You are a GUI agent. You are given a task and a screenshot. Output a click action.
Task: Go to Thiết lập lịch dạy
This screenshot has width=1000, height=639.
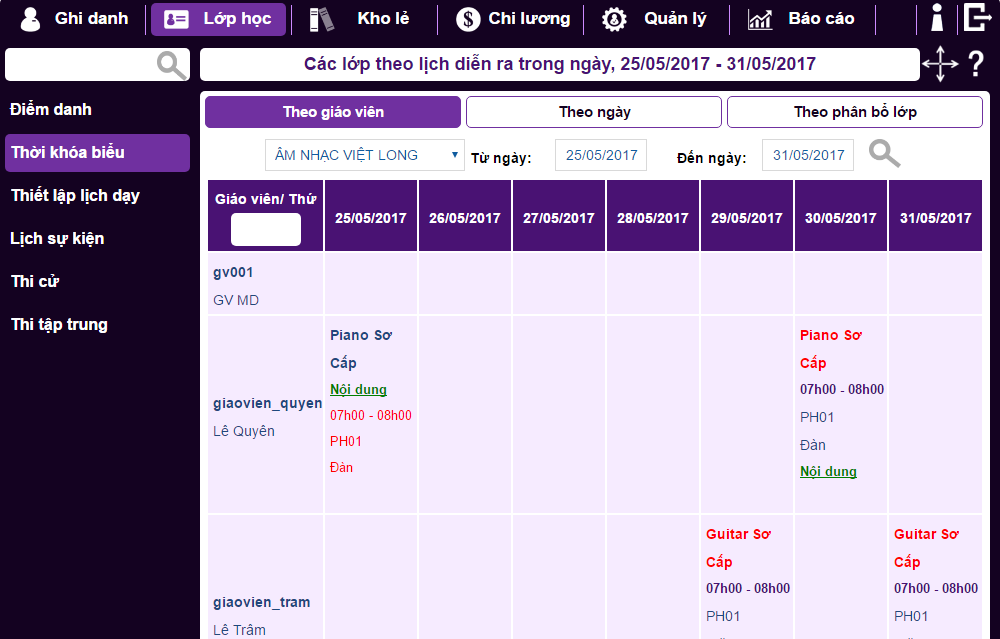coord(75,196)
